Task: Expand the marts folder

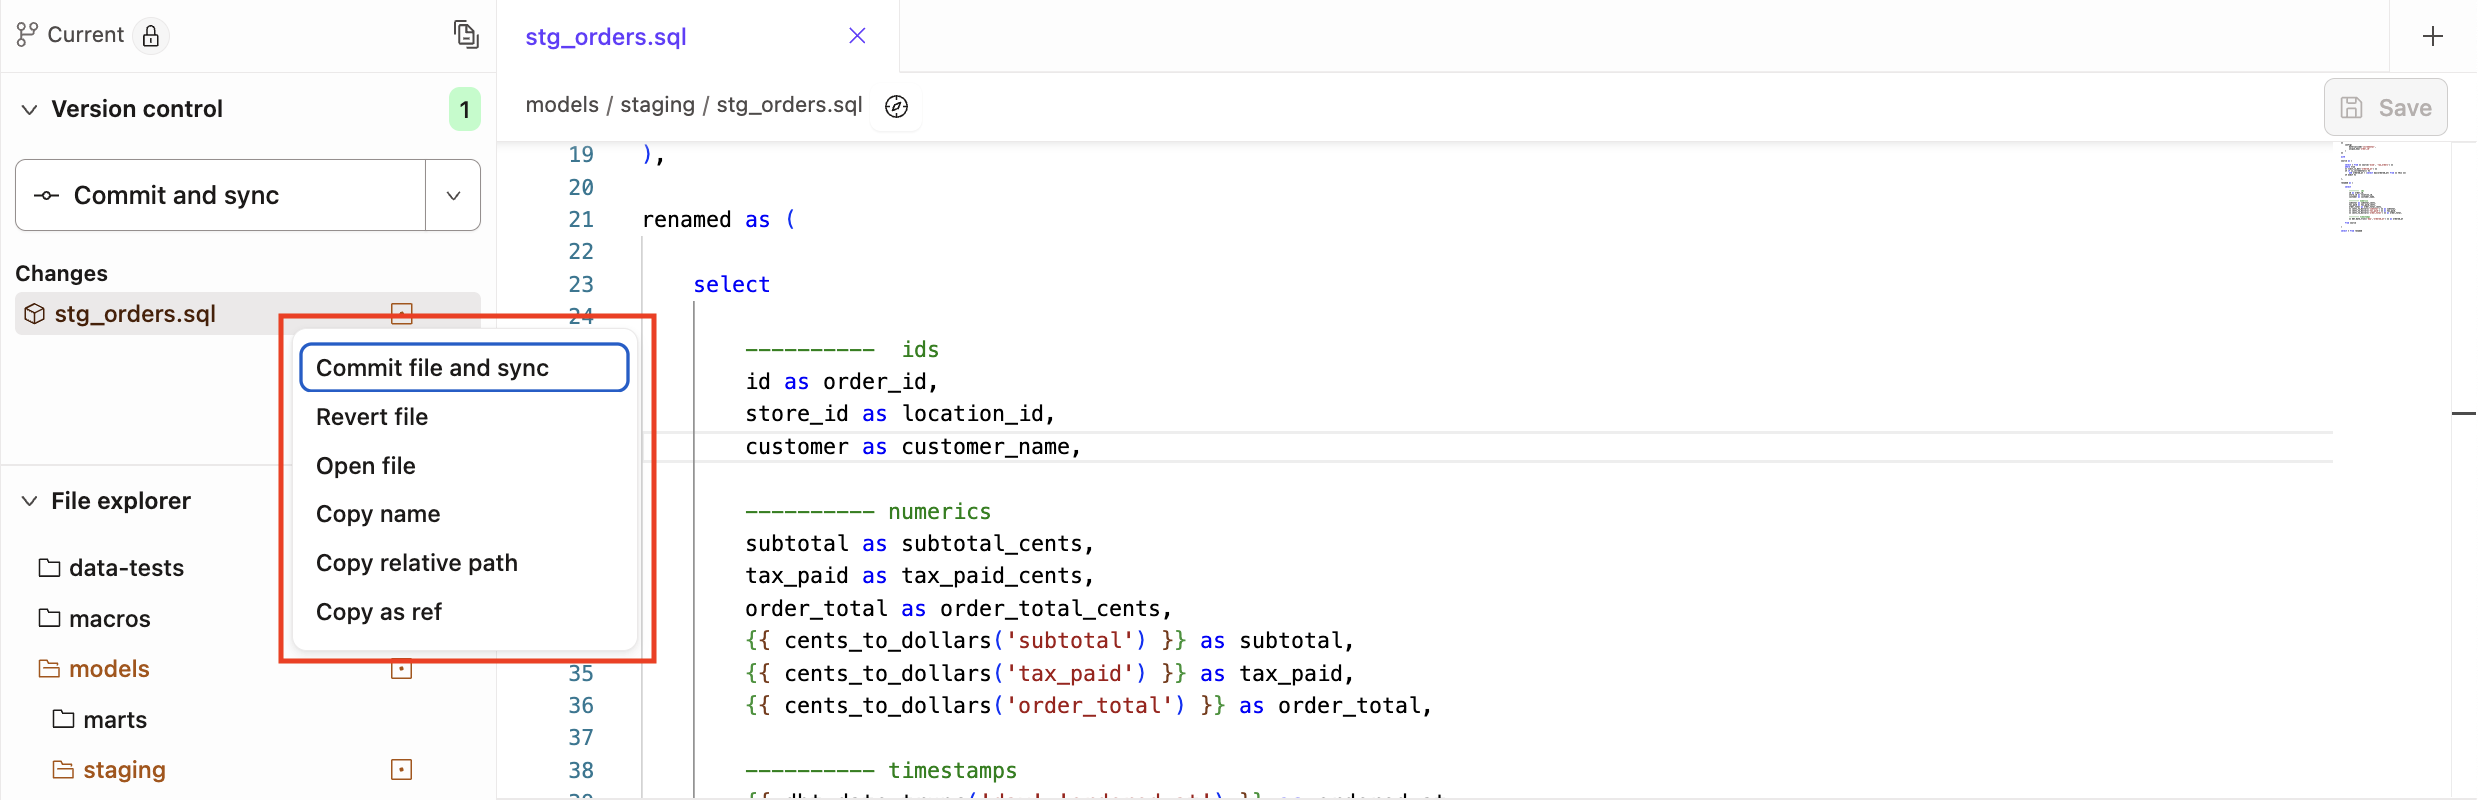Action: (x=114, y=720)
